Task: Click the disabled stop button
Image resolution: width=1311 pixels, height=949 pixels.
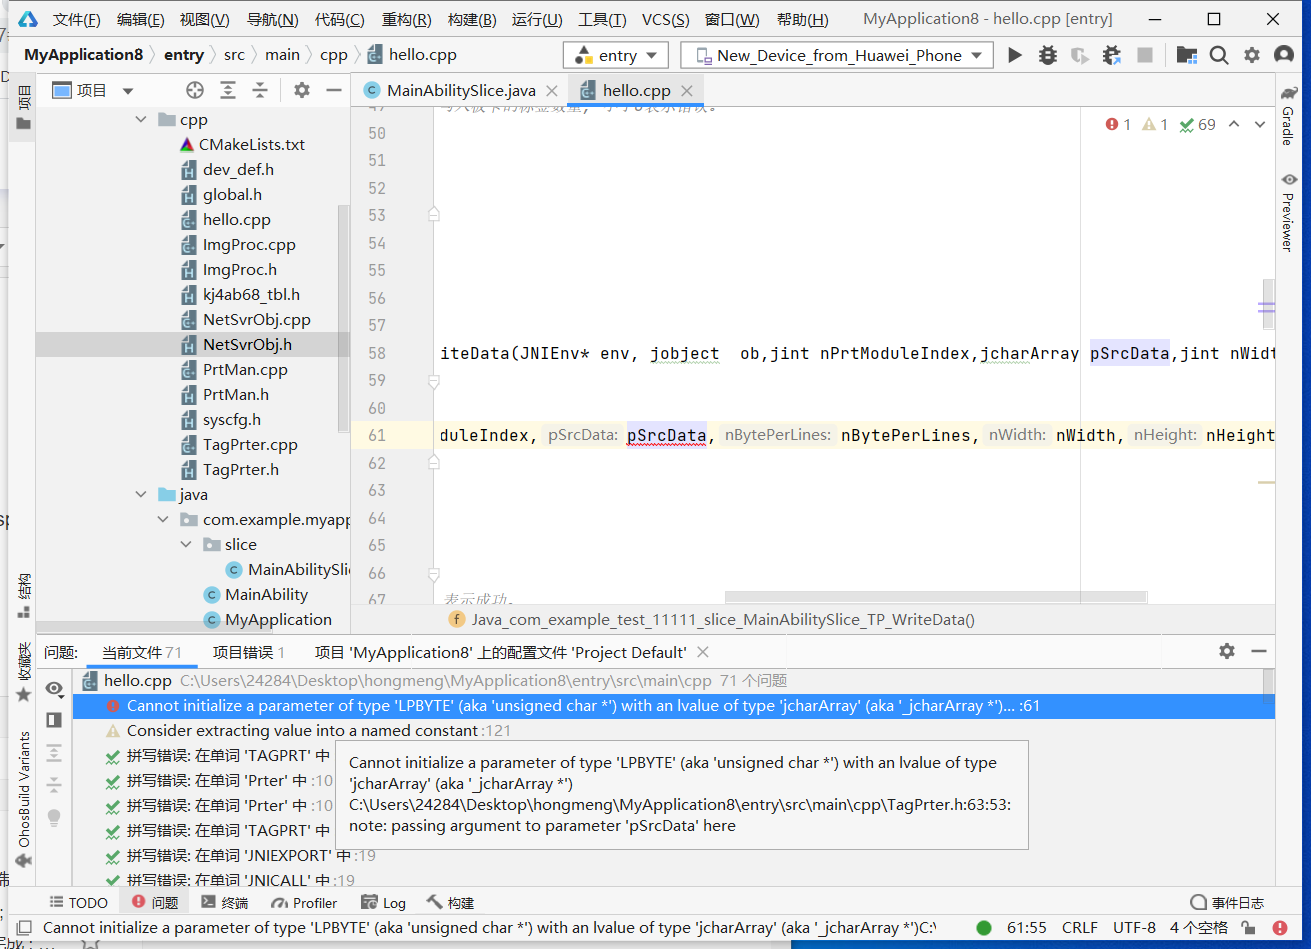Action: pos(1145,55)
